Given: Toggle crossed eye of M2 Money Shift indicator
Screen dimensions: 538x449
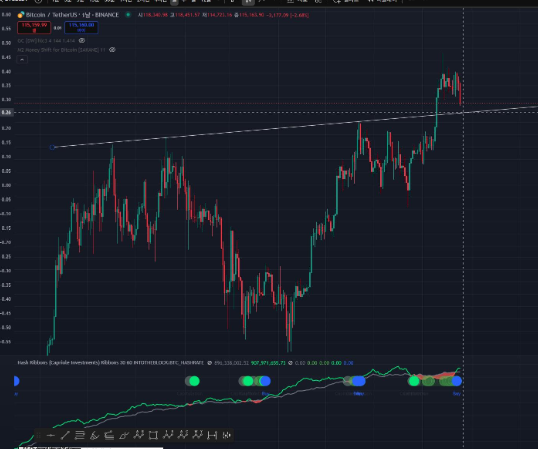Looking at the screenshot, I should [x=112, y=50].
